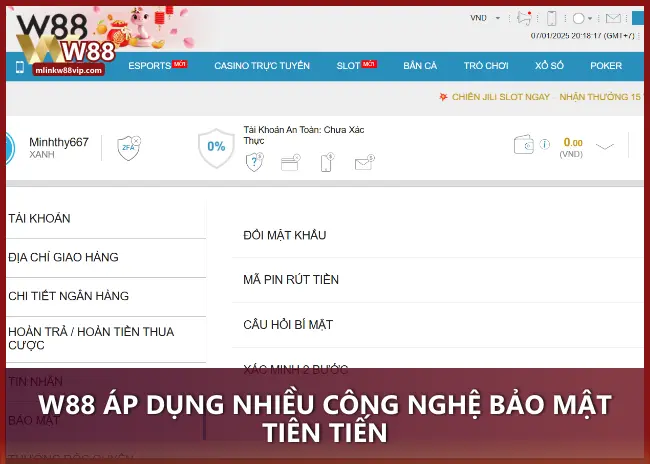Click the Minhthy667 username
This screenshot has width=650, height=464.
[x=59, y=142]
